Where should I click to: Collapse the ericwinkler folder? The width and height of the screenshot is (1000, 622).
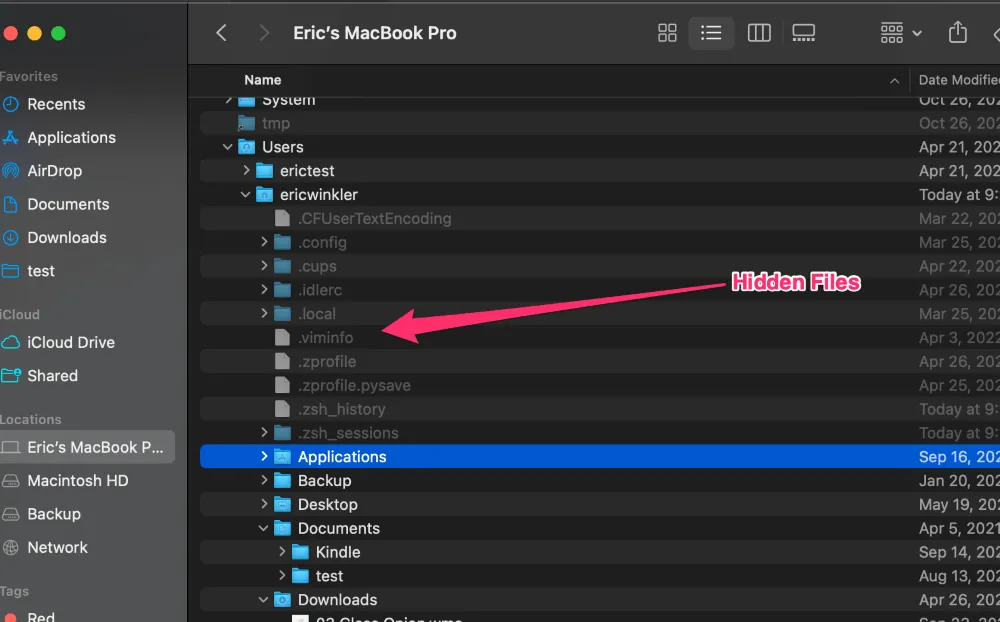point(246,195)
